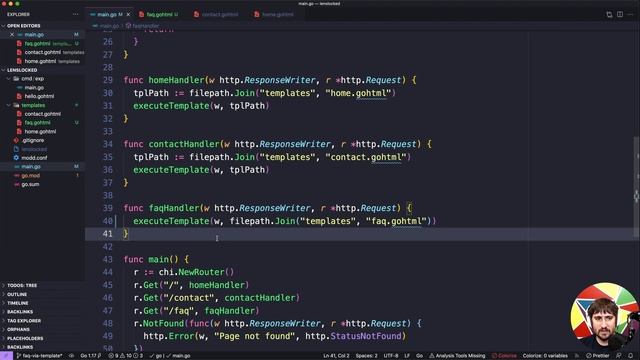Click the Prettier status item
Viewport: 640px width, 360px height.
[598, 356]
